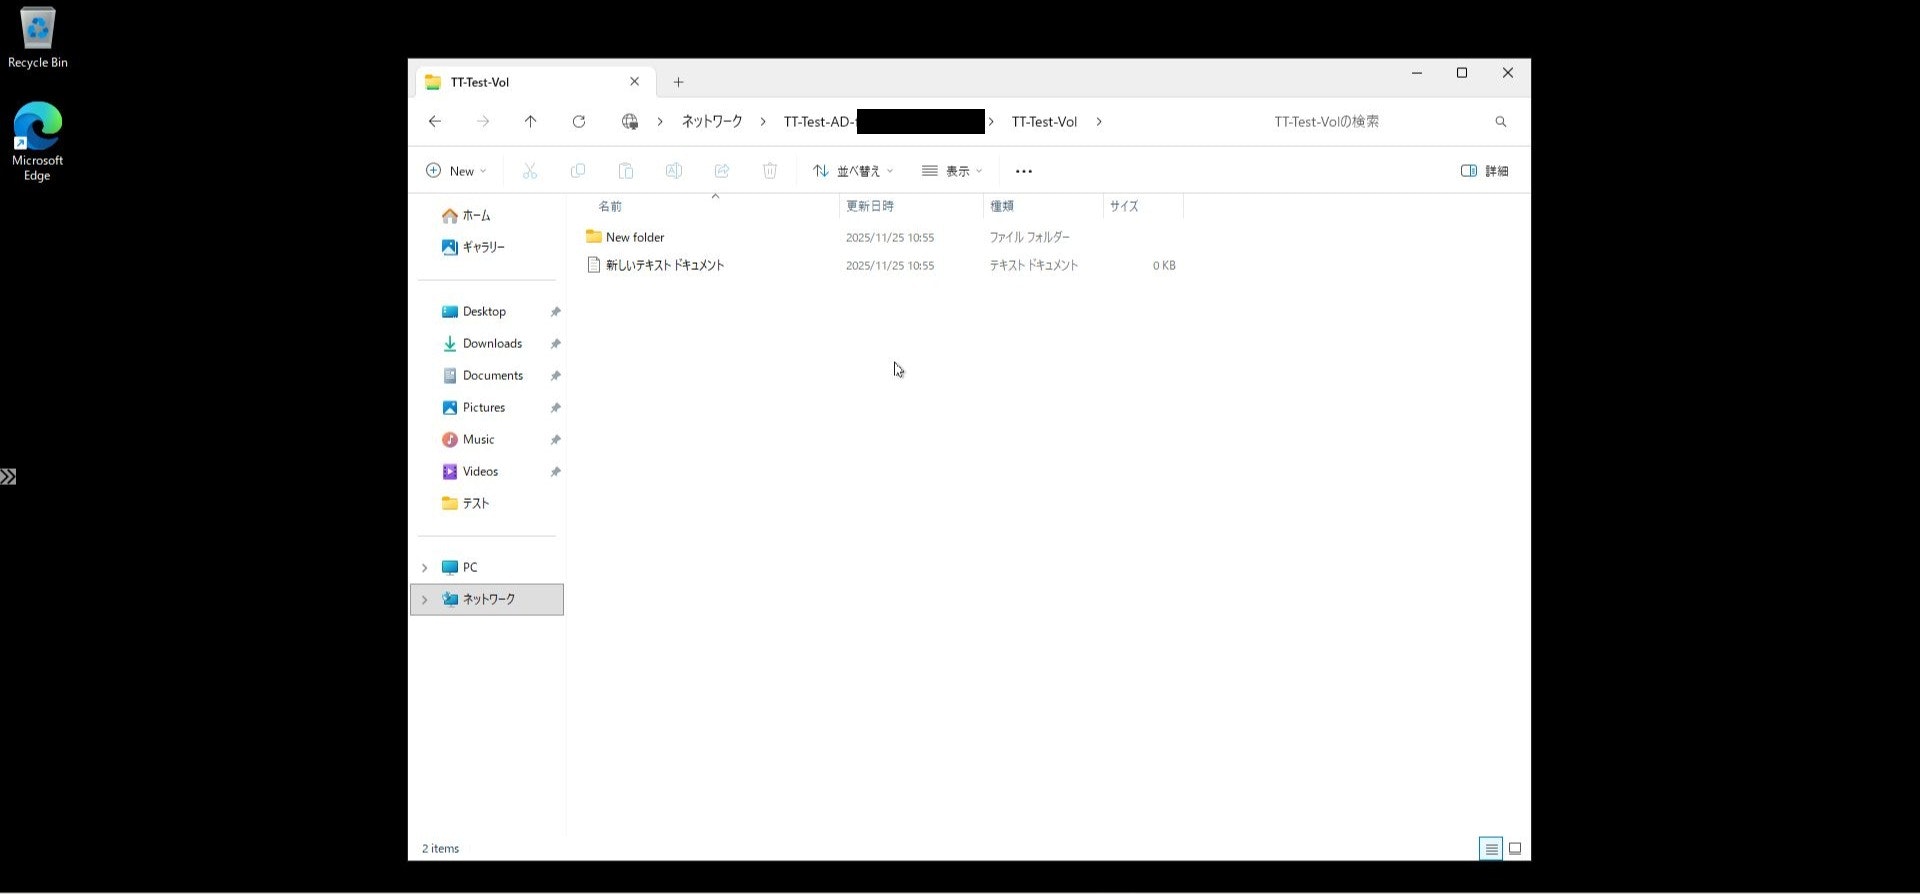Click chevron after TT-Test-Vol in address bar

click(x=1099, y=122)
